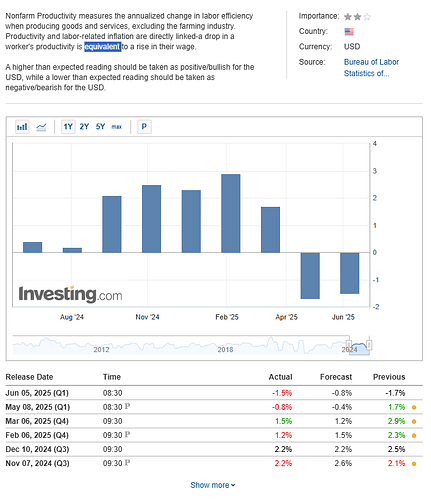Select the 2Y time range
This screenshot has height=500, width=431.
click(x=84, y=127)
